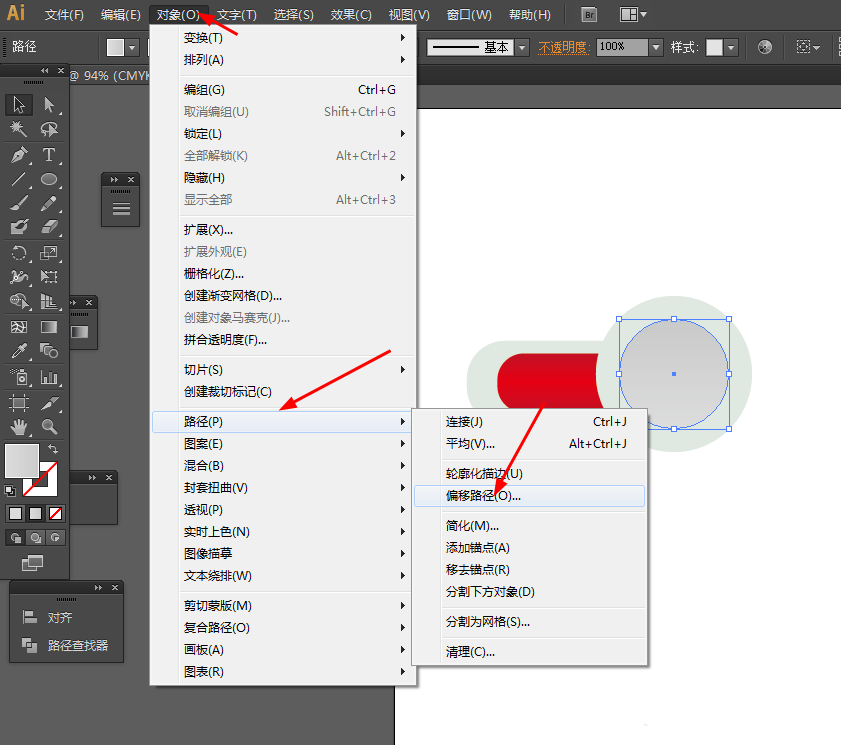The width and height of the screenshot is (841, 745).
Task: Open Arrange Documents dropdown in top bar
Action: tap(633, 15)
